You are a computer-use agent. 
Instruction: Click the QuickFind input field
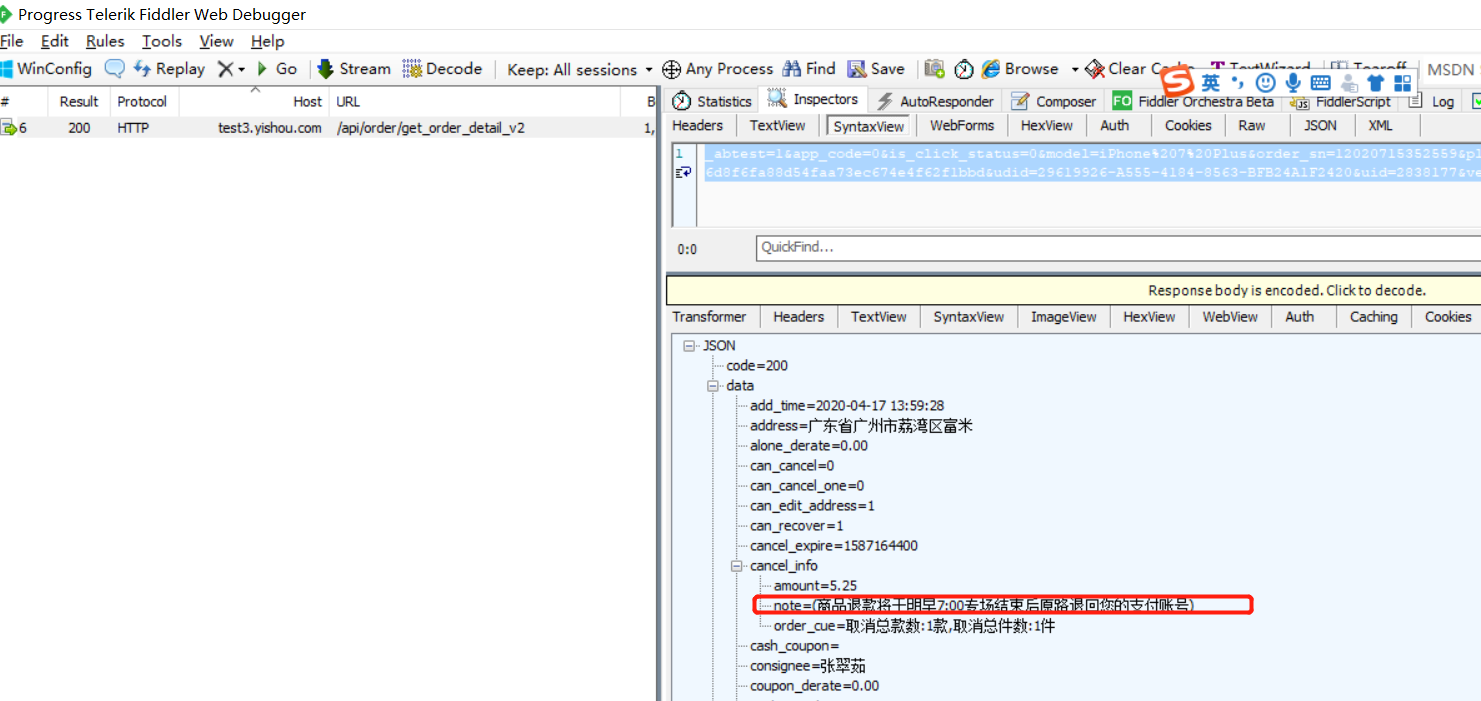coord(1118,248)
